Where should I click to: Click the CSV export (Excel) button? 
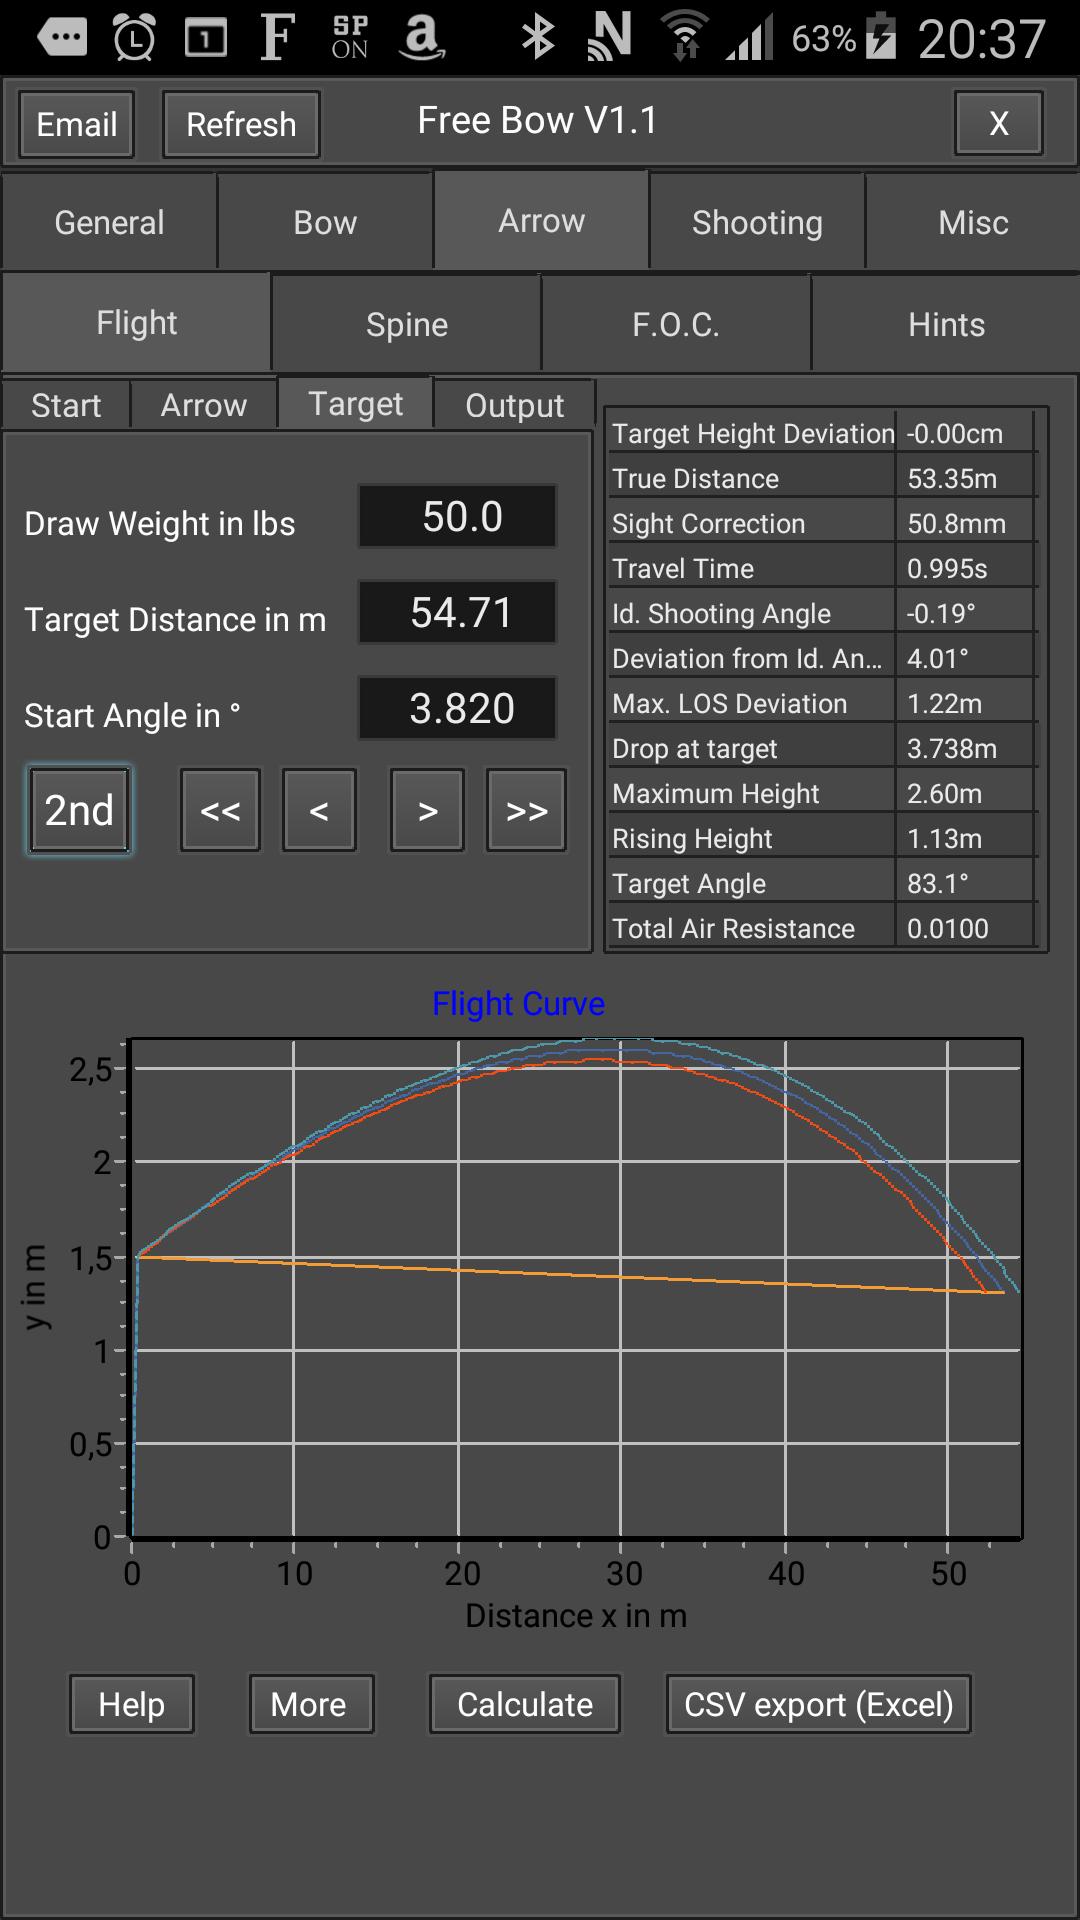tap(818, 1704)
